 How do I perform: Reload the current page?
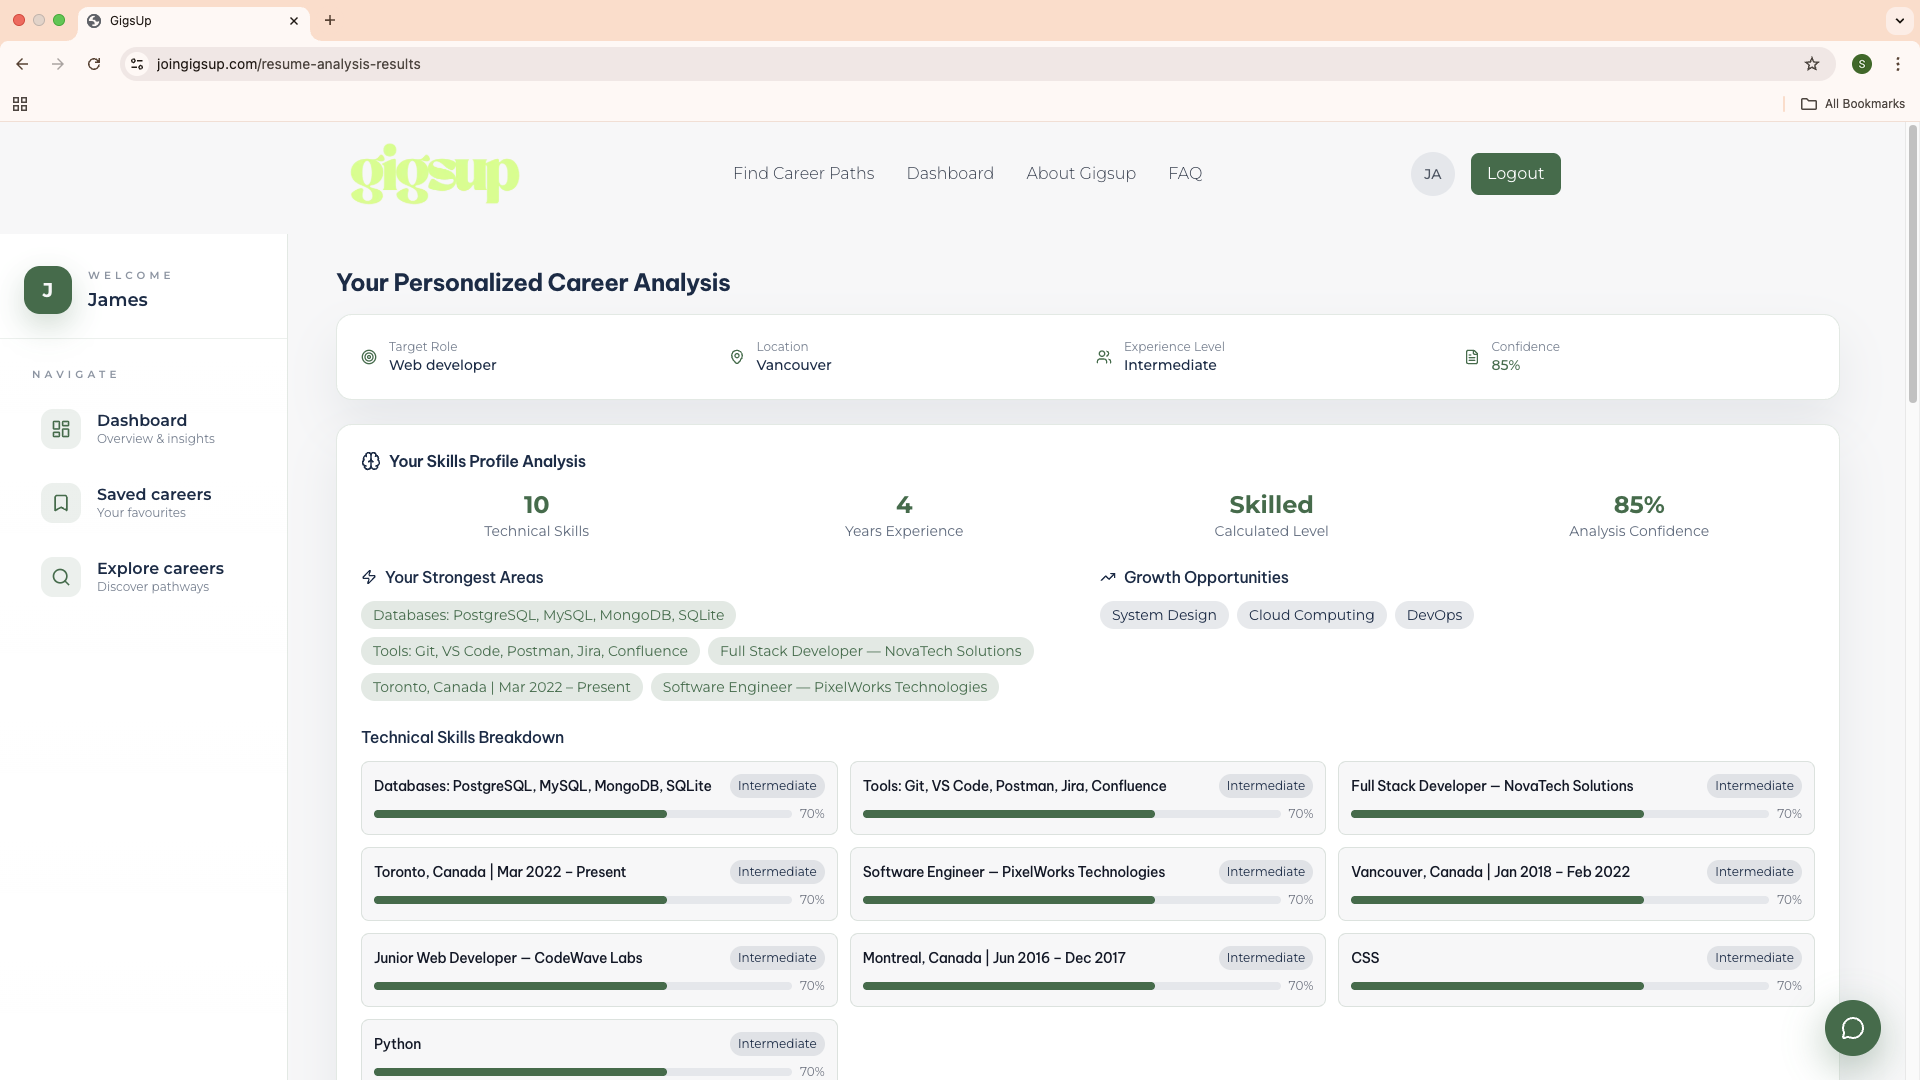coord(93,63)
